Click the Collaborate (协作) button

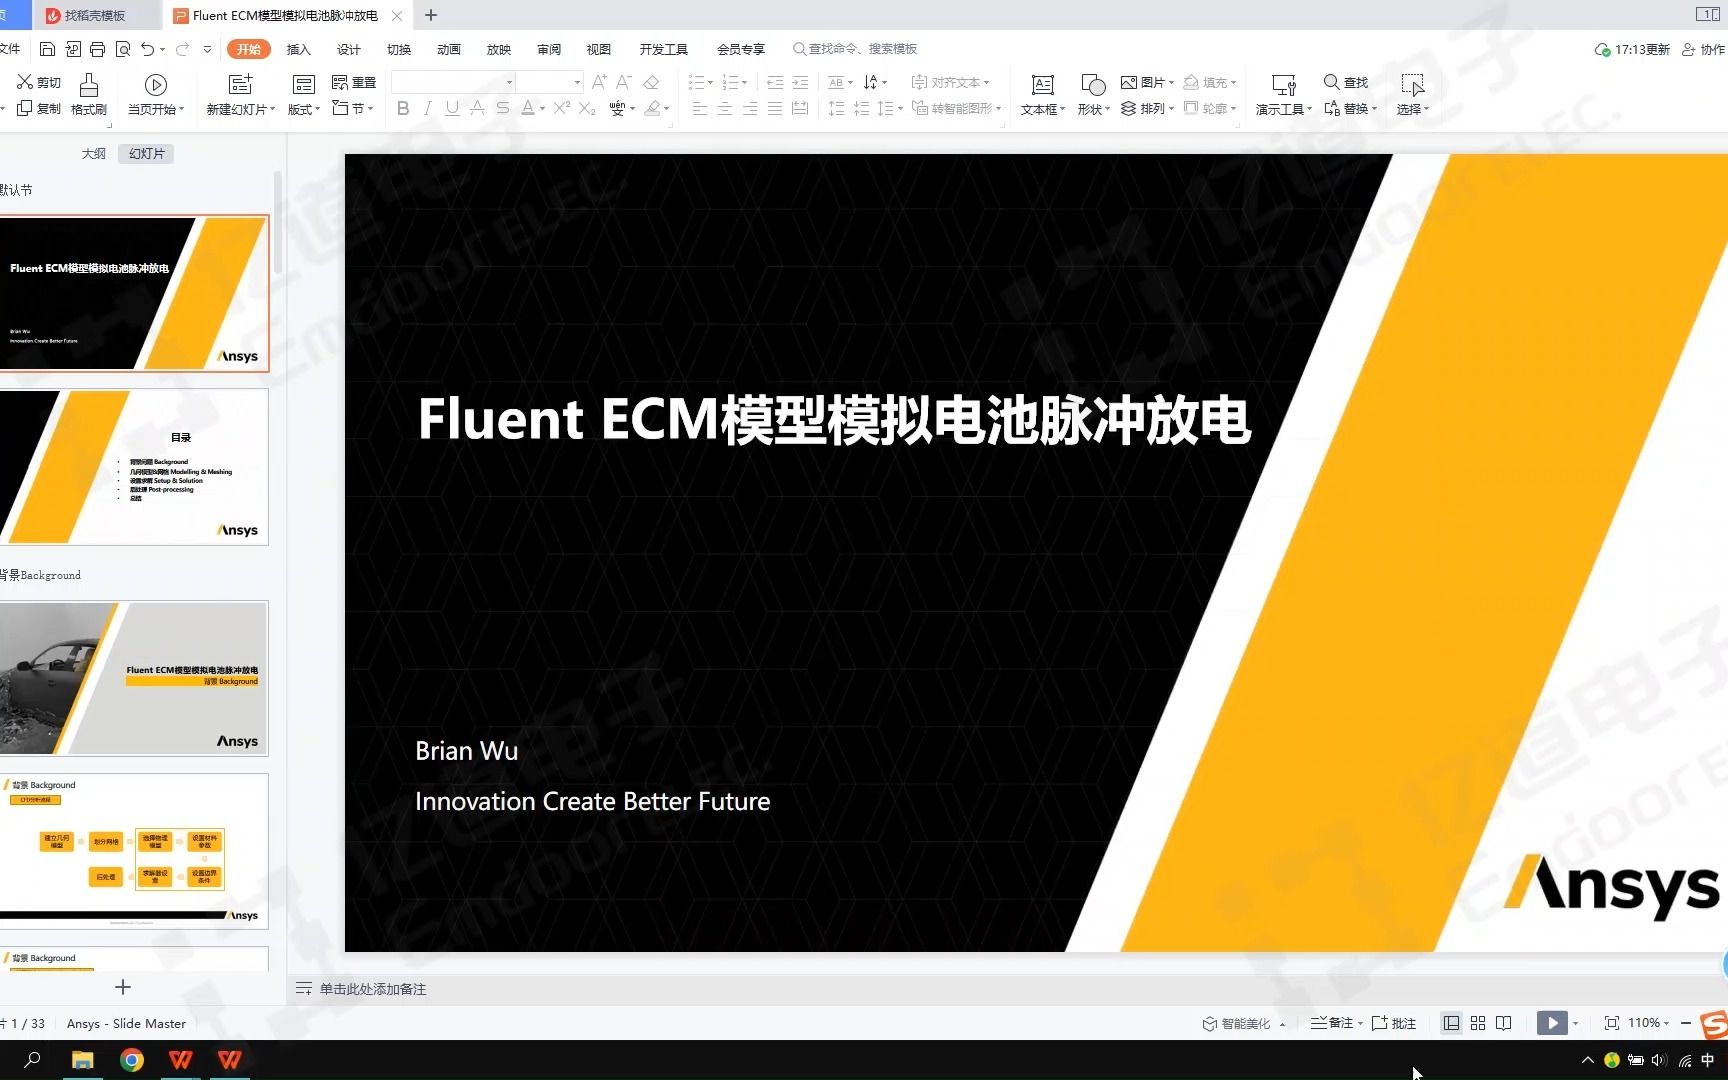1703,49
